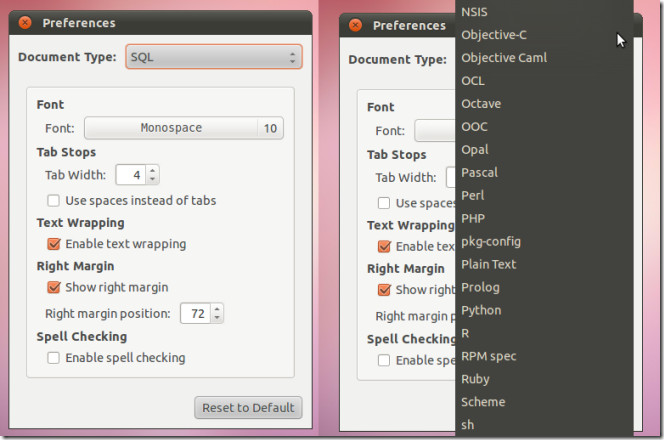Click the Tab Width value field
Screen dimensions: 664x440
point(131,174)
